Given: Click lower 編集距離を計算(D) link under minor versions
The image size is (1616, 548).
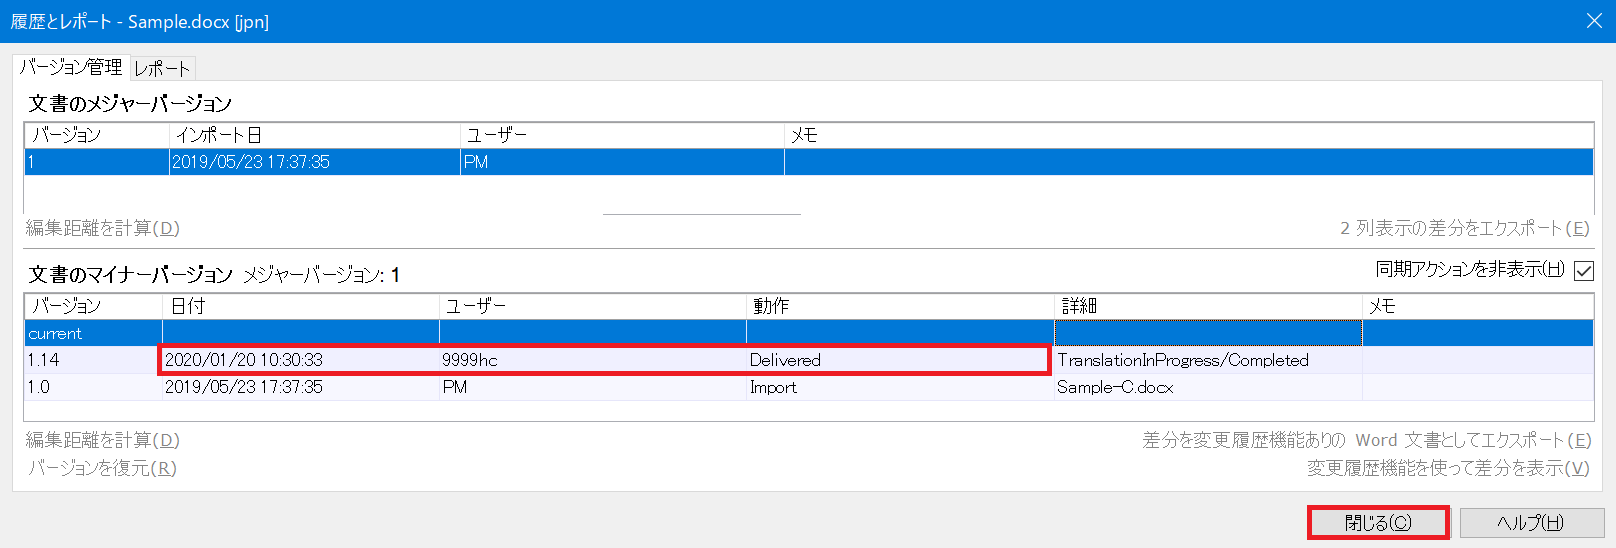Looking at the screenshot, I should pyautogui.click(x=102, y=440).
